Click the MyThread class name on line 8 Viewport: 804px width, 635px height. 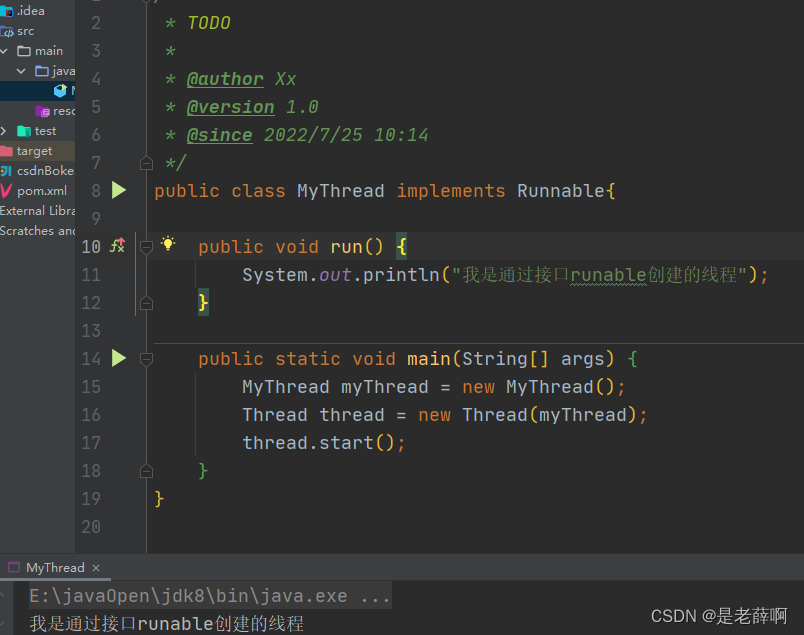(x=340, y=191)
